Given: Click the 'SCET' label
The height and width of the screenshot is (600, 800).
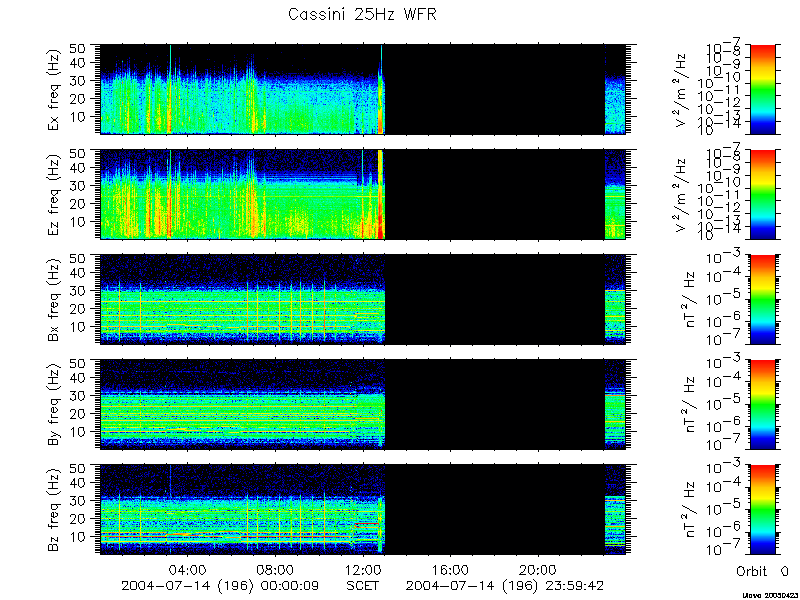Looking at the screenshot, I should point(363,586).
